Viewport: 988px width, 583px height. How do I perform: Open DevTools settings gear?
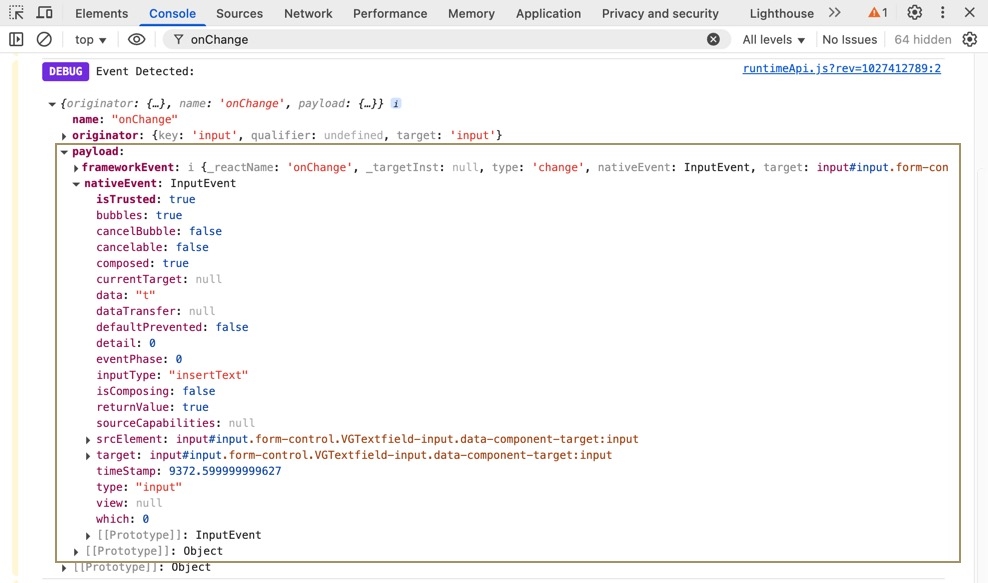[914, 13]
